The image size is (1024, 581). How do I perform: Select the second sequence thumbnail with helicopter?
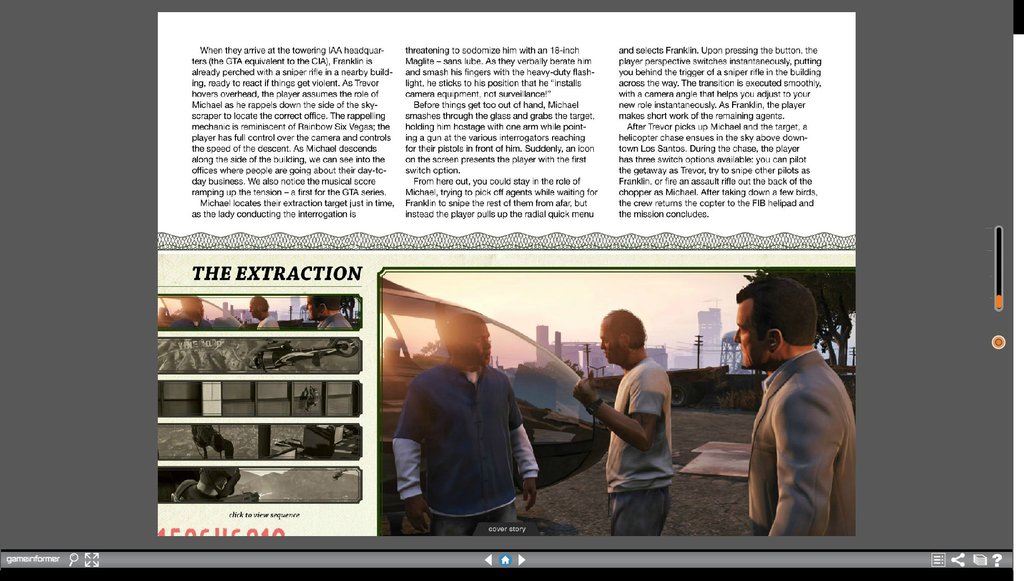point(259,355)
